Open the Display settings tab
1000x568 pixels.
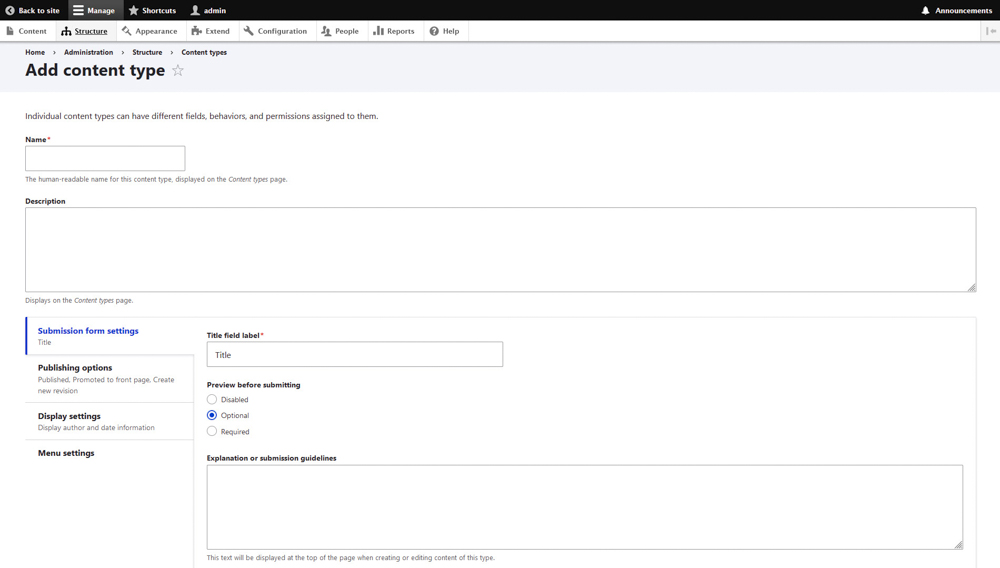coord(110,421)
